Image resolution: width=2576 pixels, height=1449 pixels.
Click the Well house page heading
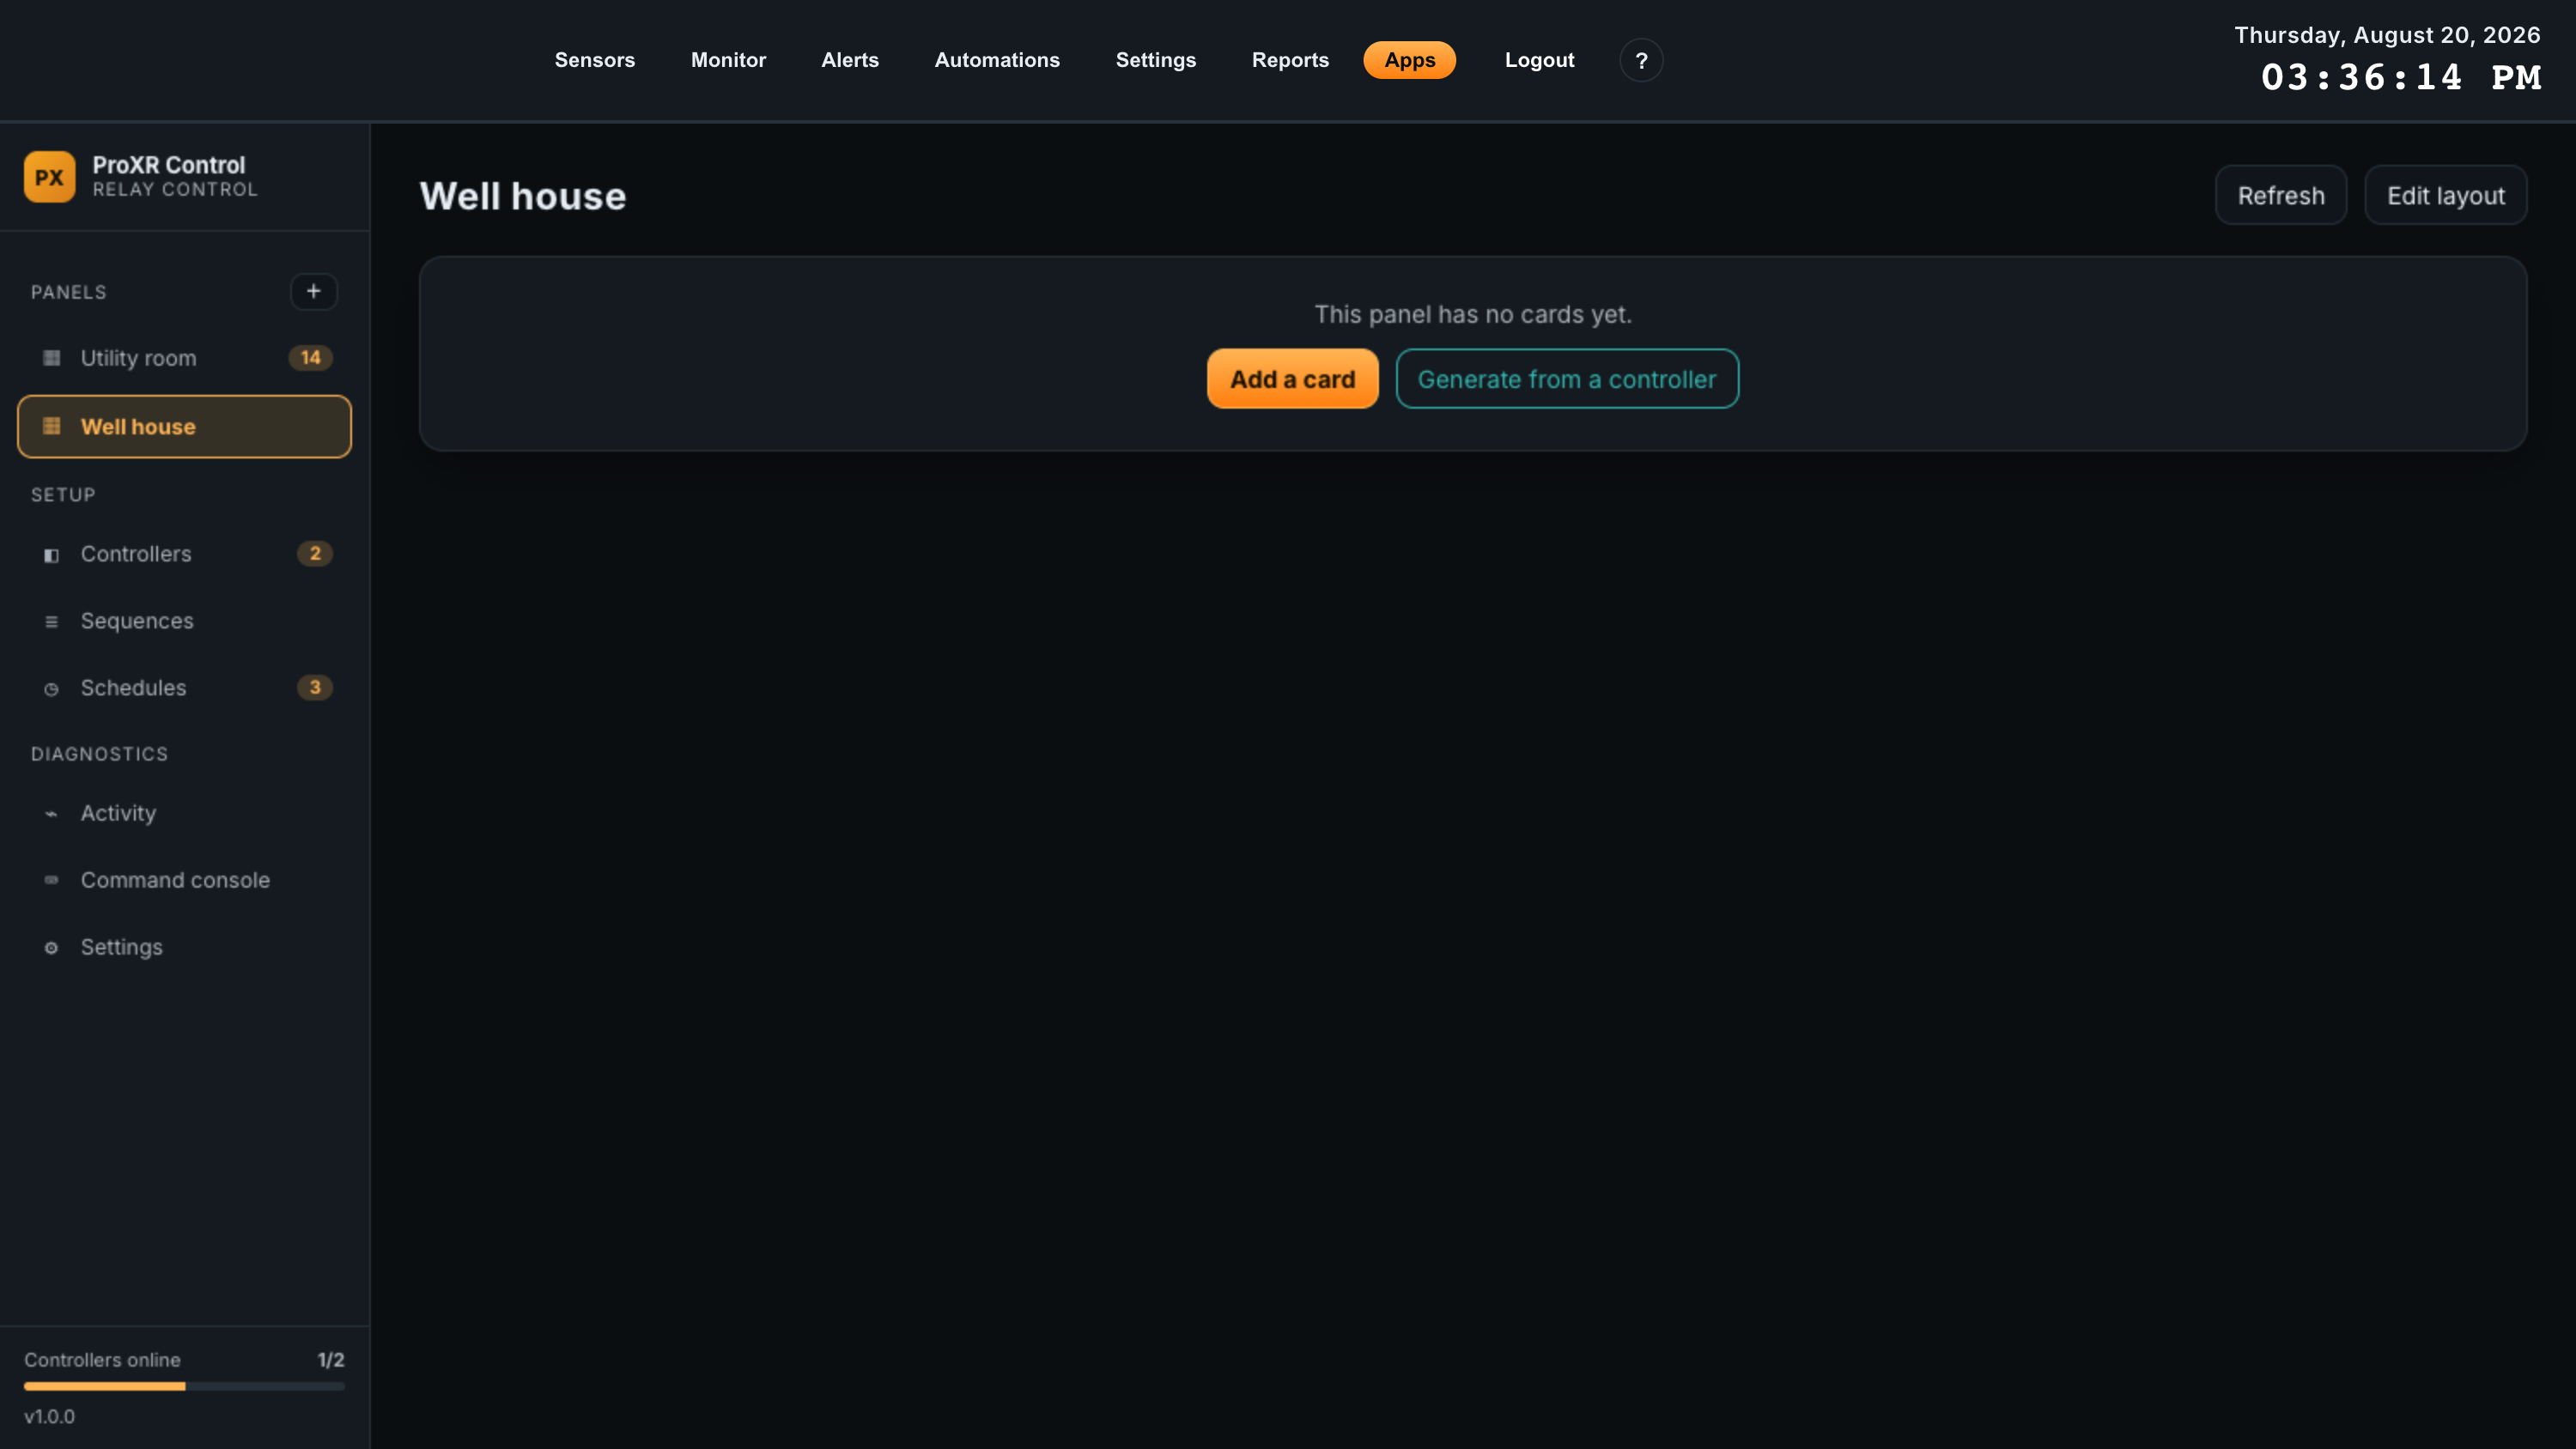click(522, 196)
